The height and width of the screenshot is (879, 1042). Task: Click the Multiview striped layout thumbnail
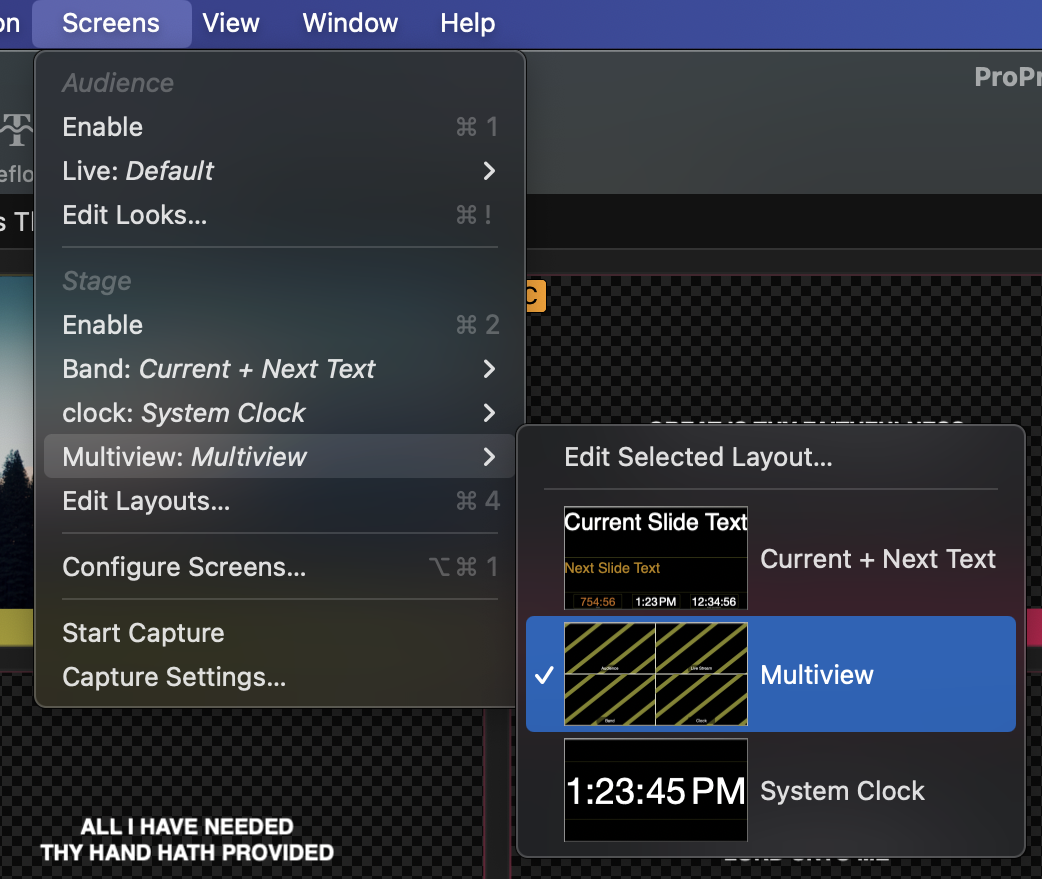[656, 674]
